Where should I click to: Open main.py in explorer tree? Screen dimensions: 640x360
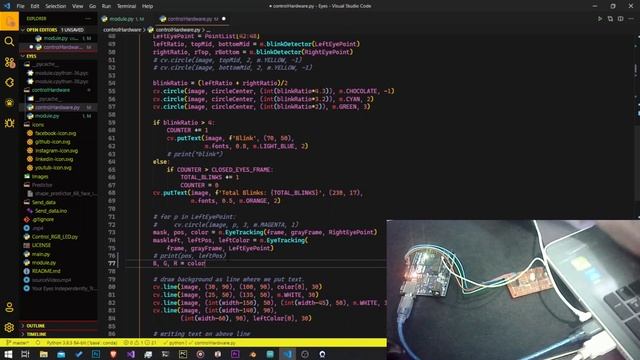click(58, 254)
